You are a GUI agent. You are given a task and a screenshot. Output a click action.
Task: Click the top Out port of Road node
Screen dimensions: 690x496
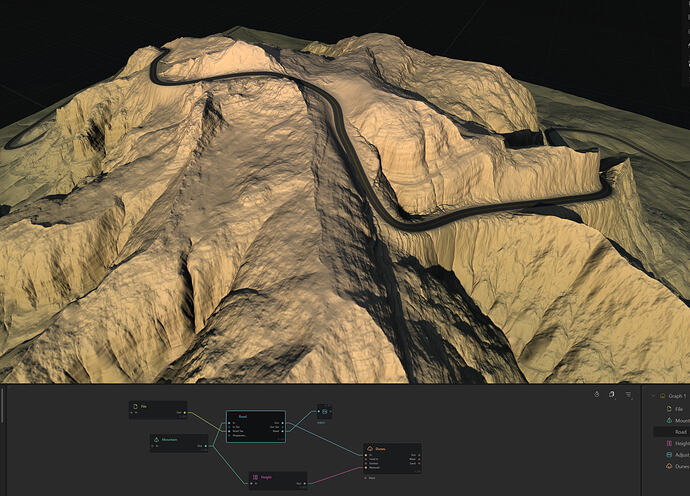(x=283, y=423)
